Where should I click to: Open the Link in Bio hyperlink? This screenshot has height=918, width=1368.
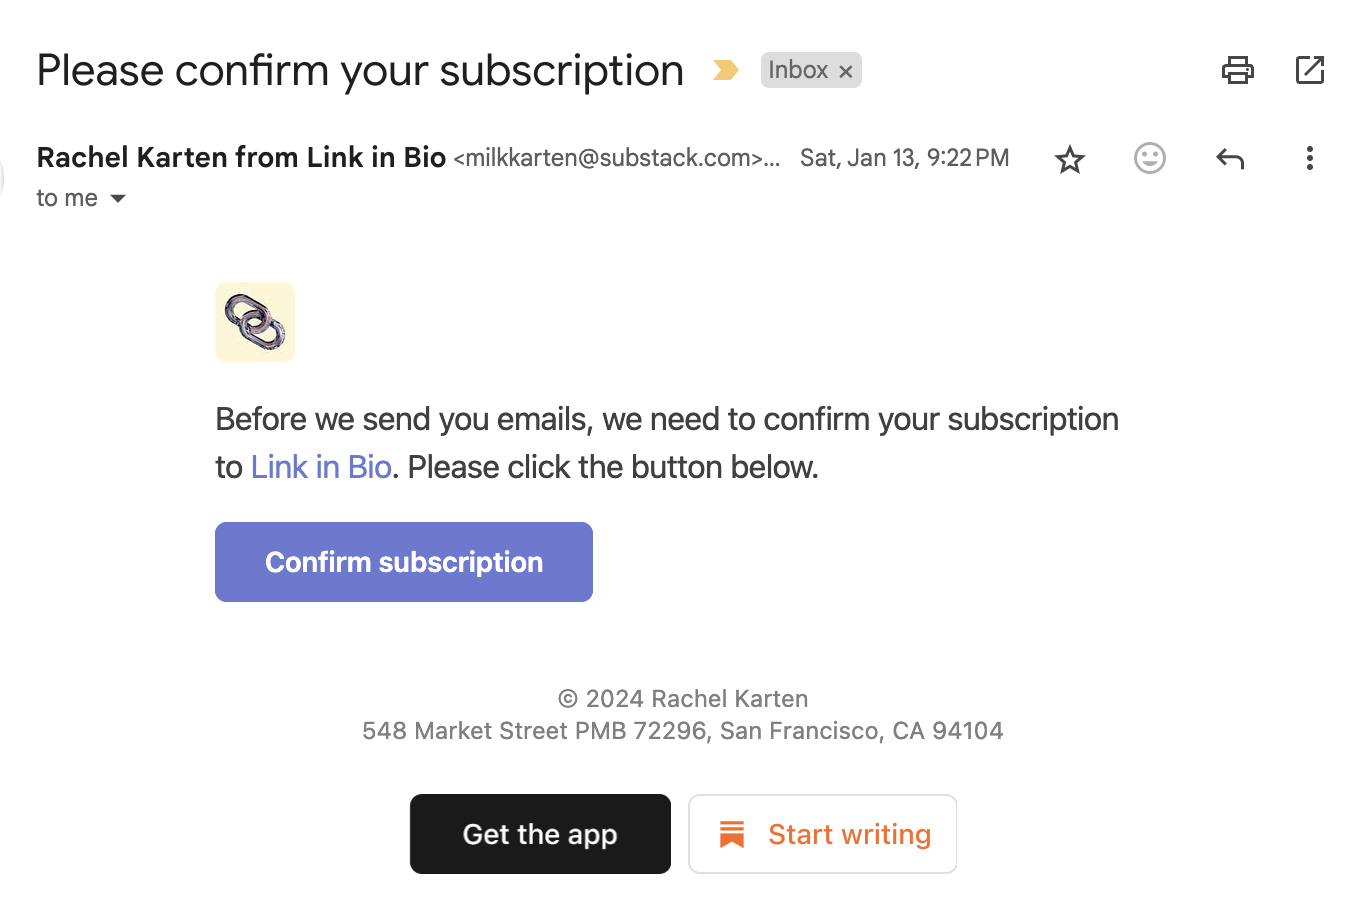coord(321,467)
